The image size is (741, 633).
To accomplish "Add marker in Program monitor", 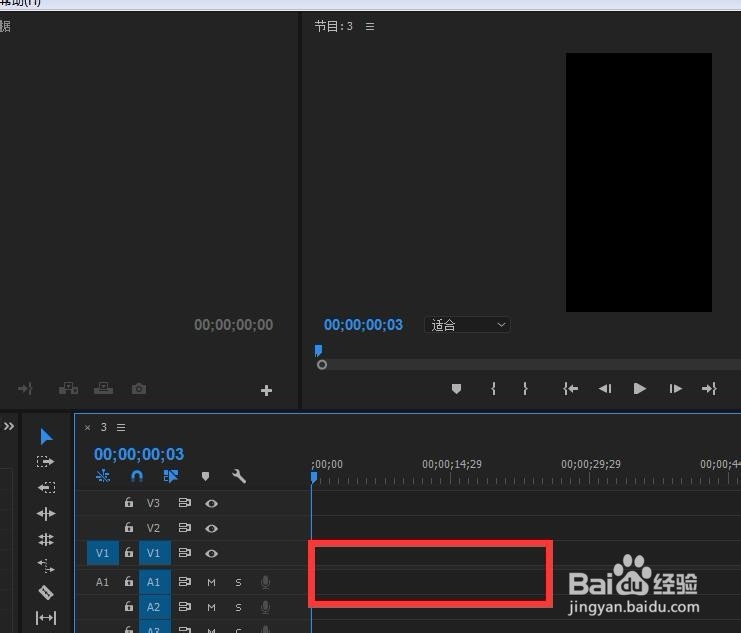I will (x=457, y=389).
